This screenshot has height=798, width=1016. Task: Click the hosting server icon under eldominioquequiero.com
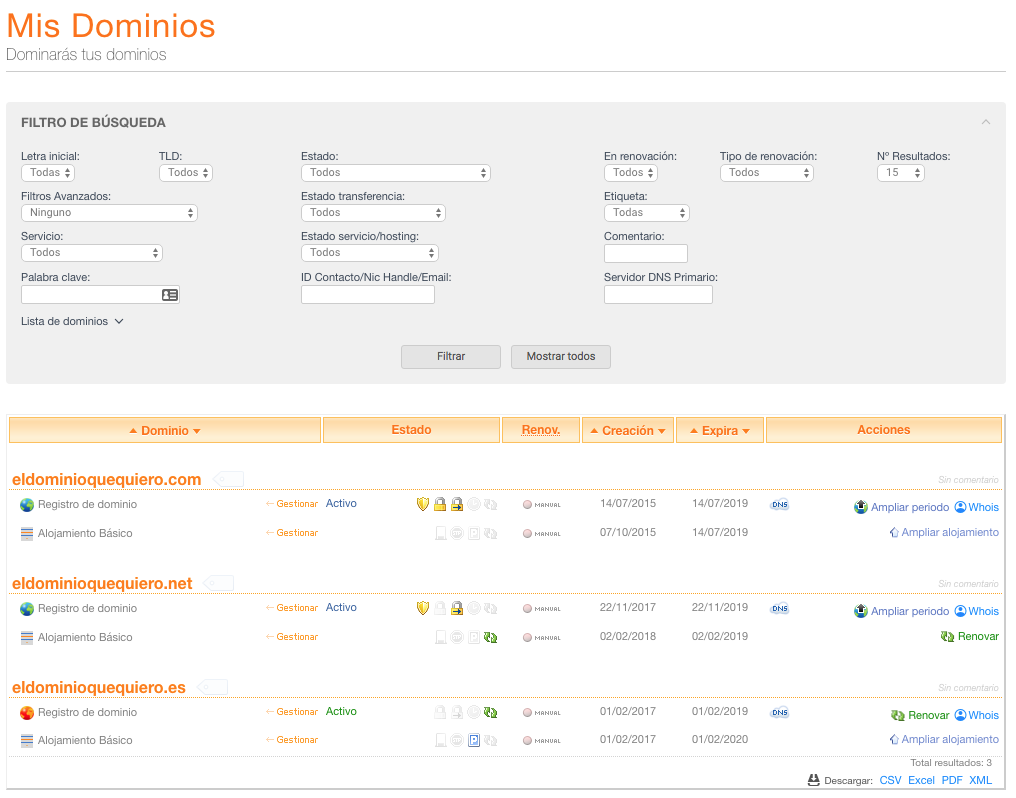tap(27, 534)
